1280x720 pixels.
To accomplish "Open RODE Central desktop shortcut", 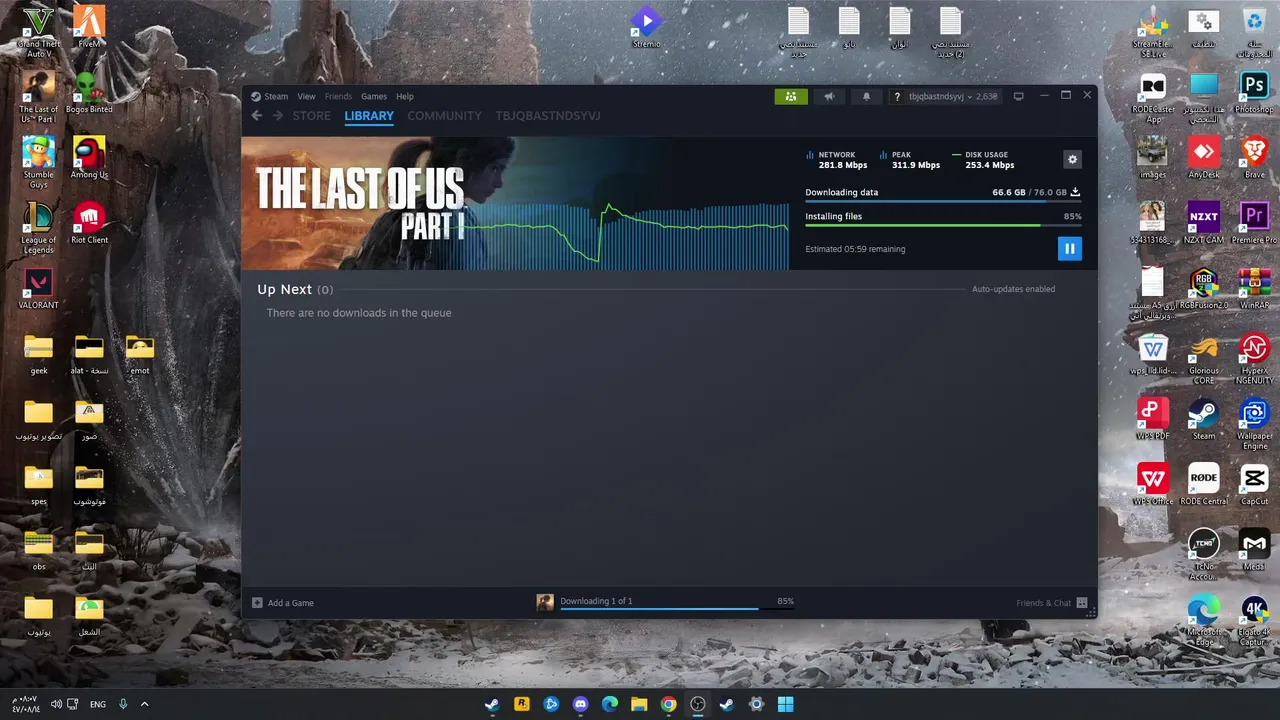I will pos(1204,485).
